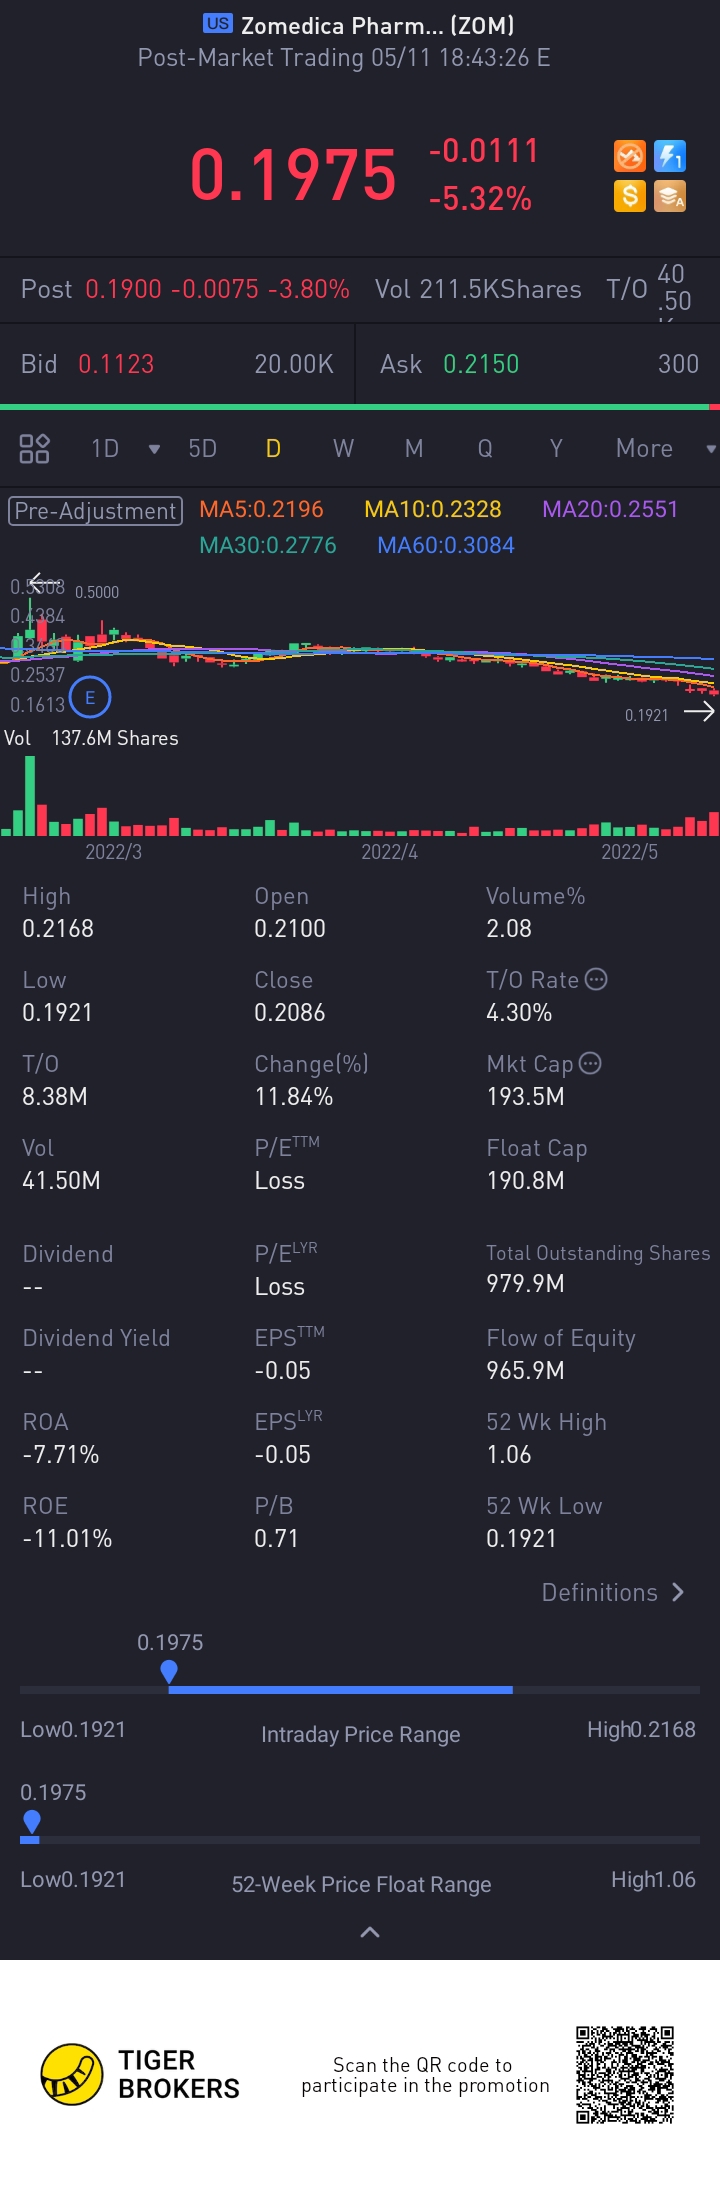Tap the 52-Week Price Float Range marker pin
Viewport: 720px width, 2190px height.
pos(31,1821)
